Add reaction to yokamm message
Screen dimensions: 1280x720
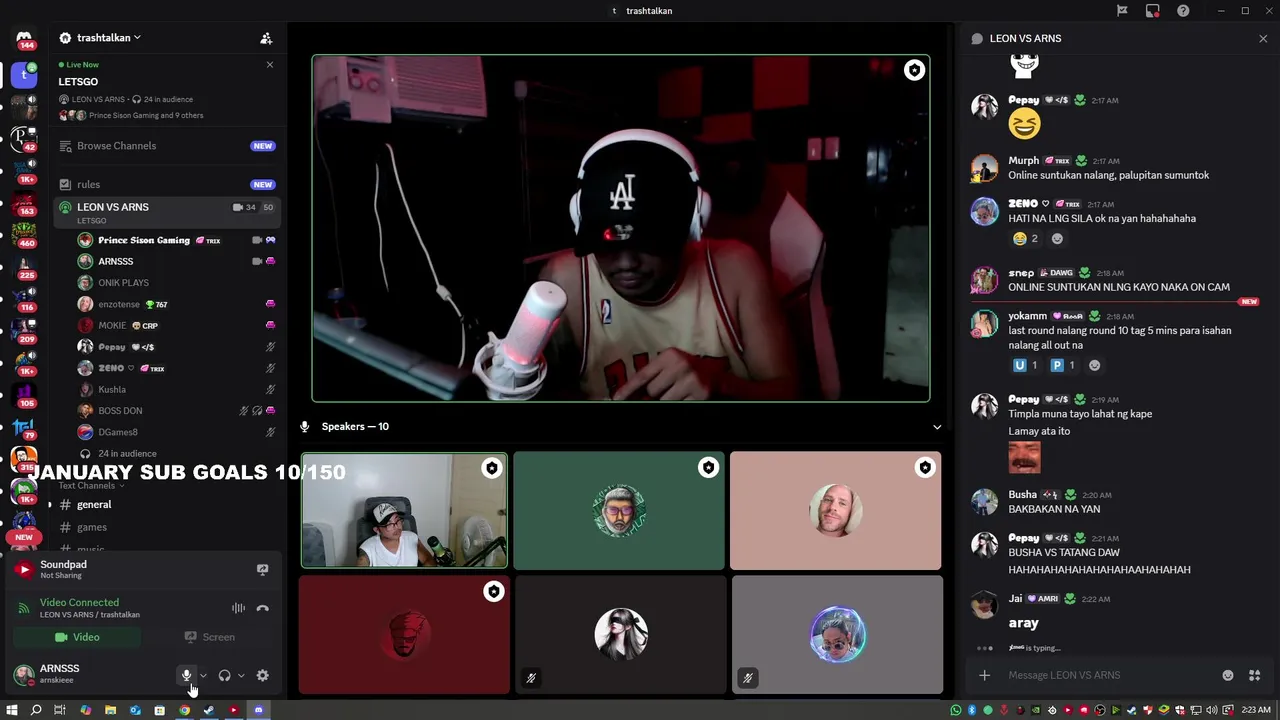pyautogui.click(x=1094, y=366)
